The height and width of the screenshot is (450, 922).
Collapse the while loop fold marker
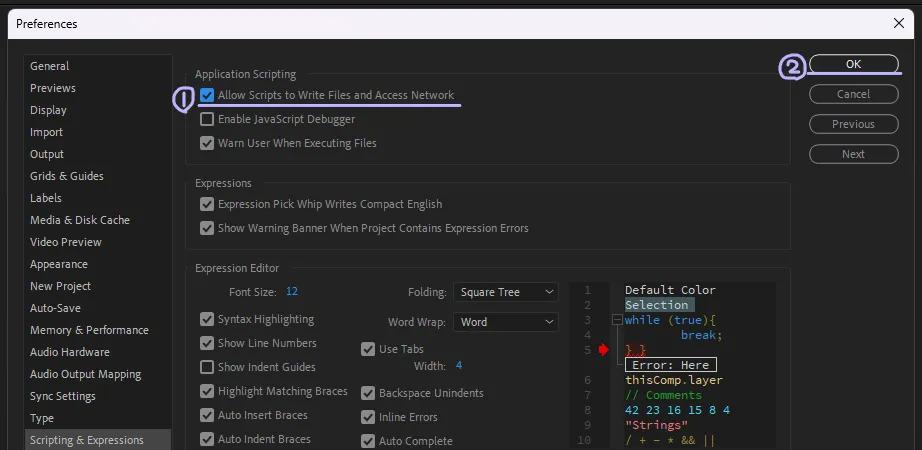coord(617,320)
